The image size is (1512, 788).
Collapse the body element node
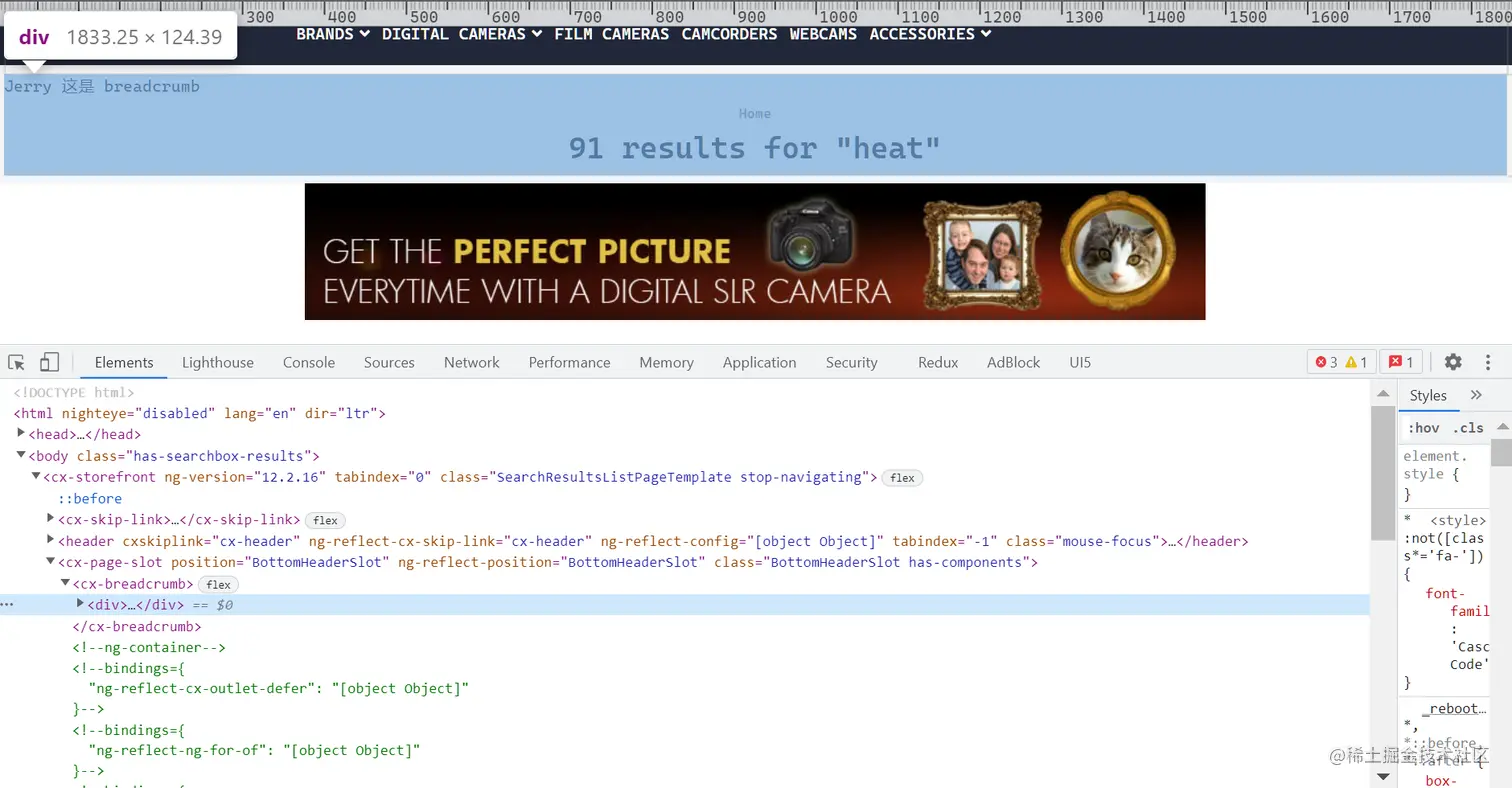point(22,455)
